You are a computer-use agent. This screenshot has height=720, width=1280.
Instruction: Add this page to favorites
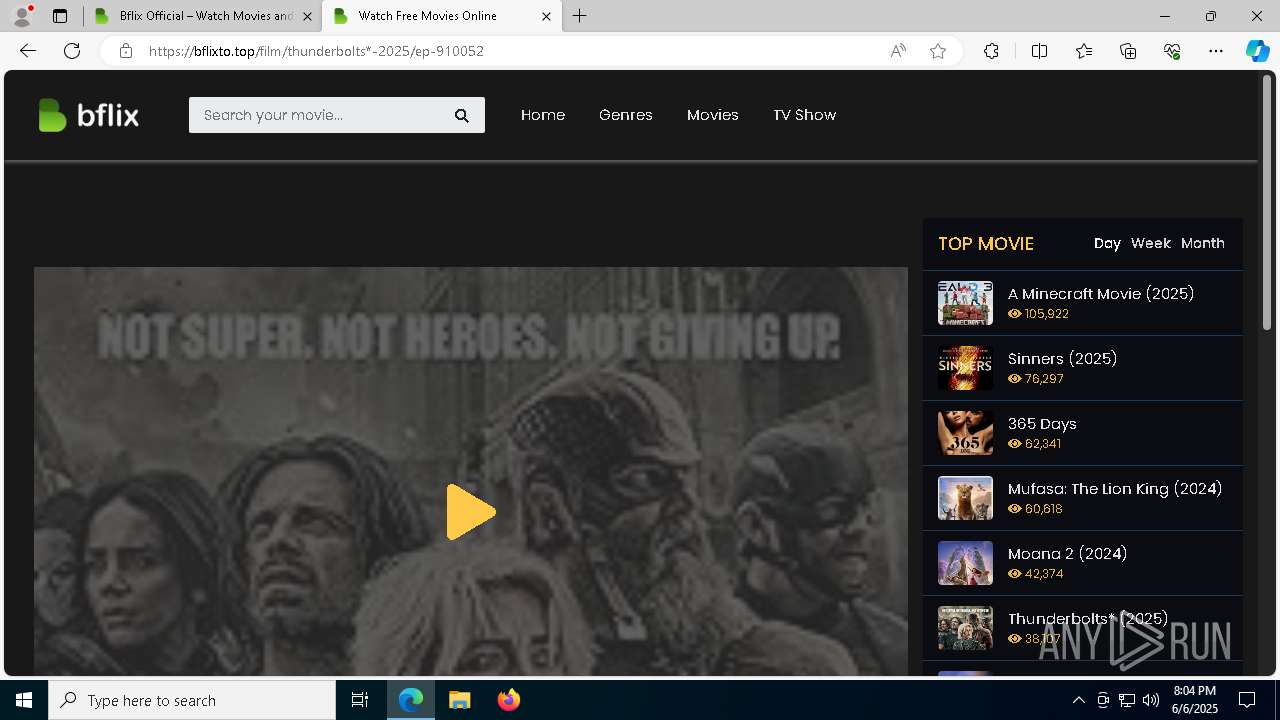pos(938,51)
